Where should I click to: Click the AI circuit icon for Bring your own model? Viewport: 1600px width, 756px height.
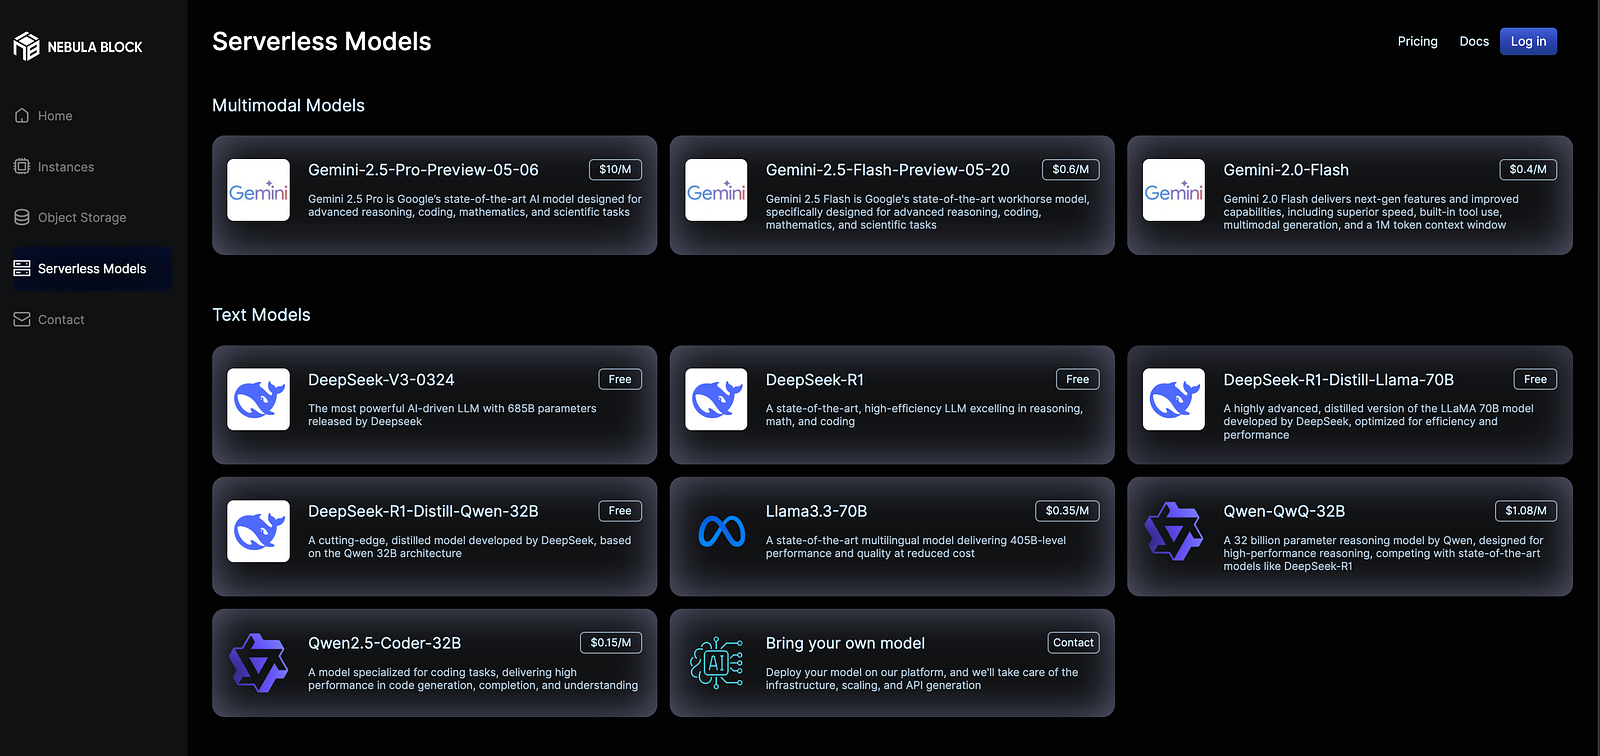click(x=716, y=663)
